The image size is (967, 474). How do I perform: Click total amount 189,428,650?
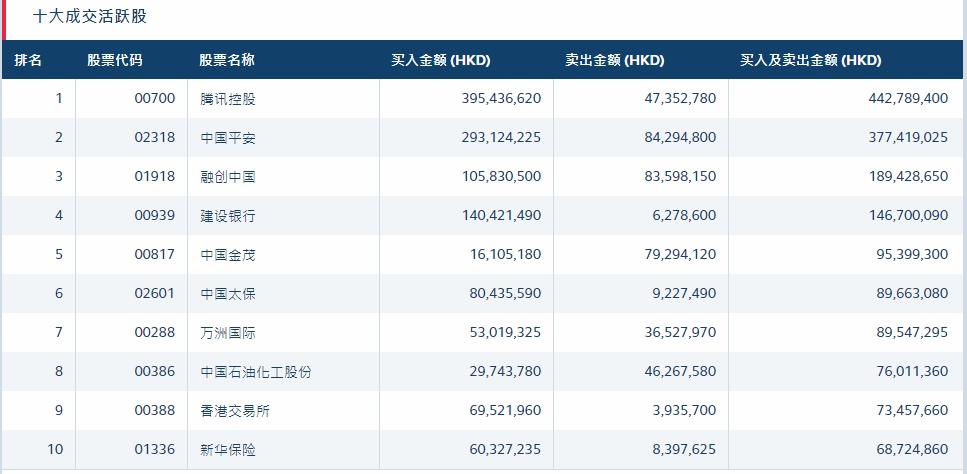(x=908, y=176)
